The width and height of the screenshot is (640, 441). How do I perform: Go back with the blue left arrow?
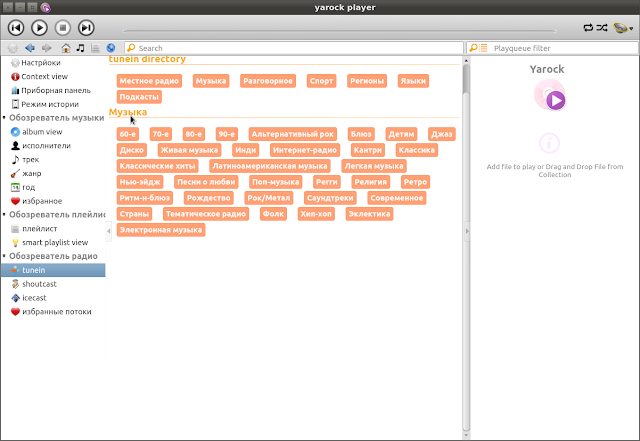click(x=29, y=48)
